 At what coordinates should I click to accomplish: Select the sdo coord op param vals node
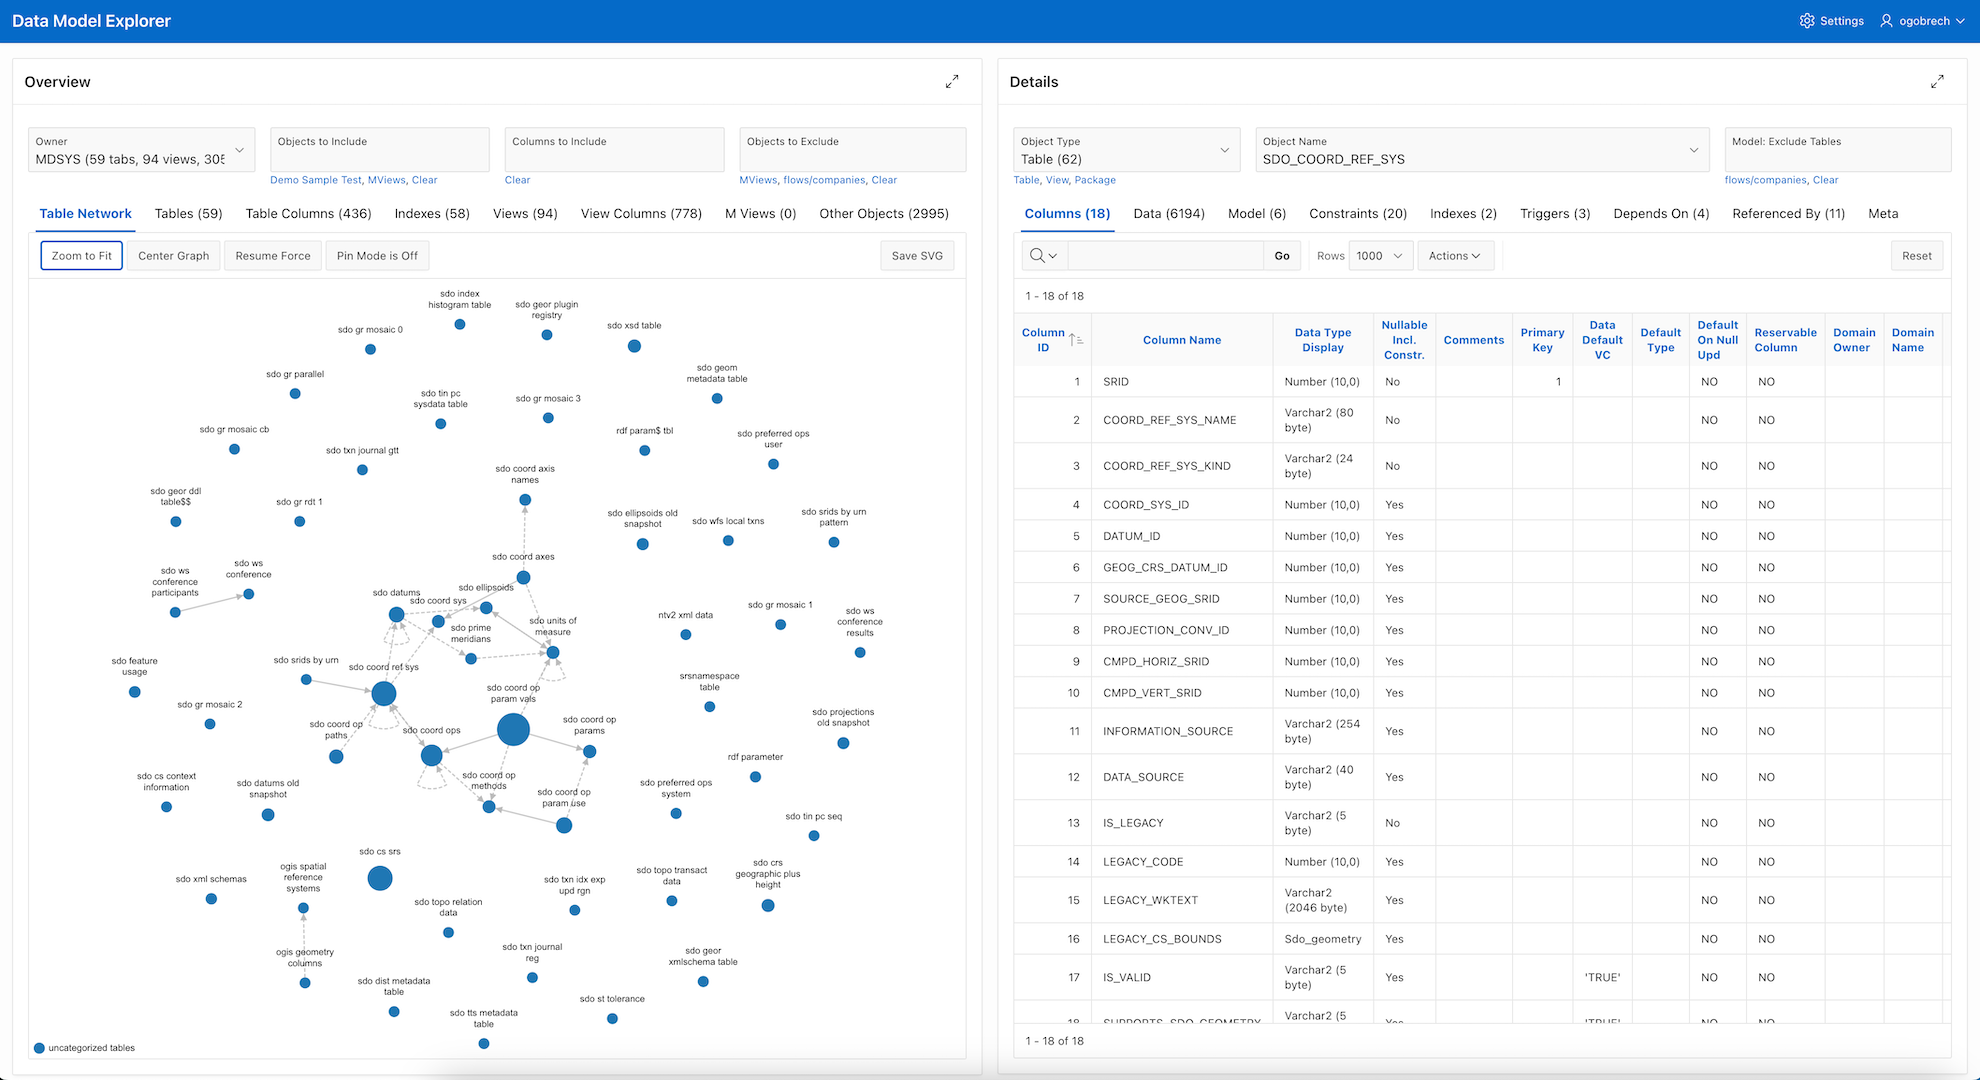coord(513,729)
